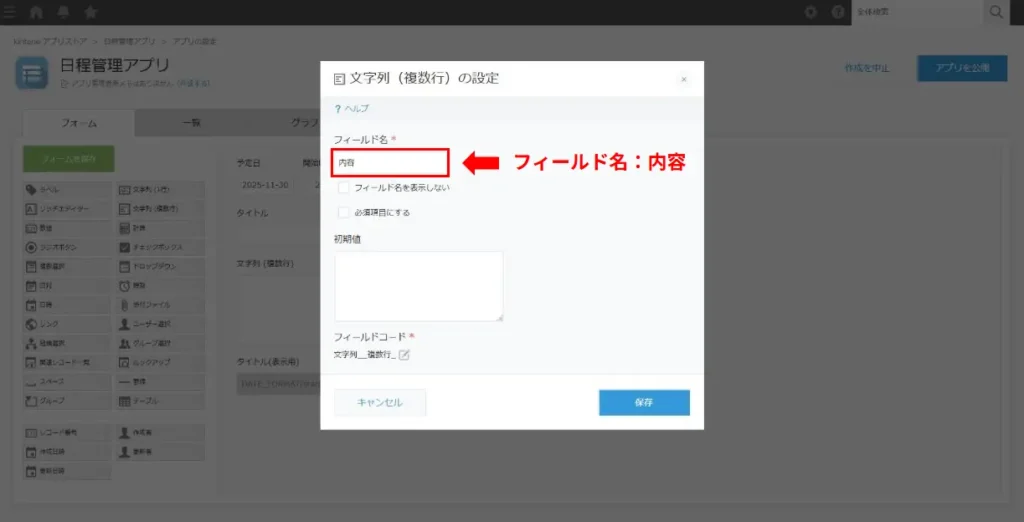Select the 組織選択 field in palette
Screen dimensions: 1024x522
[x=67, y=343]
